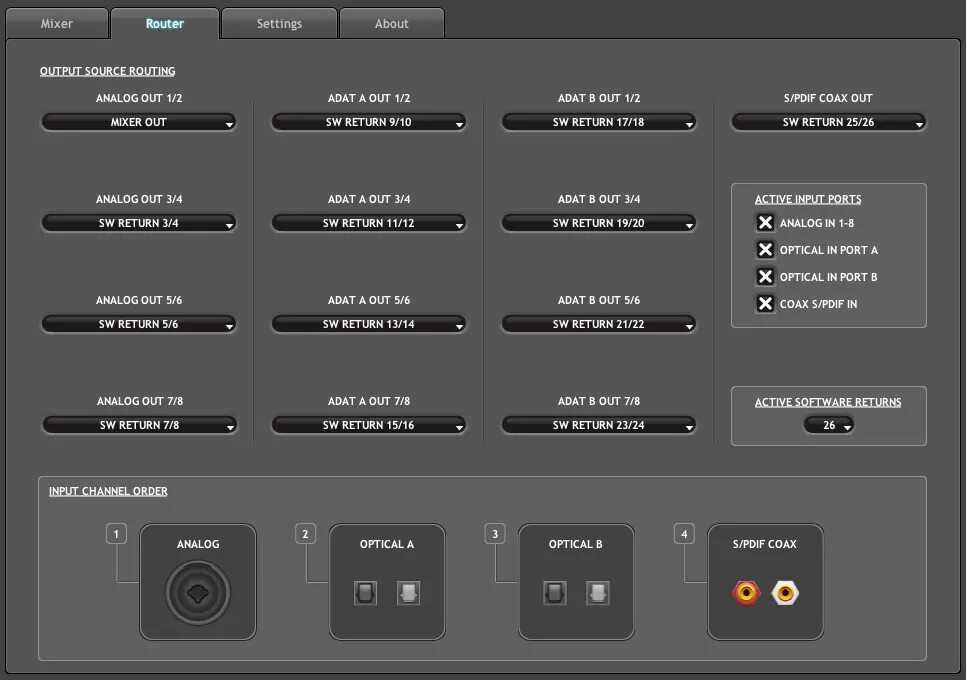Image resolution: width=966 pixels, height=680 pixels.
Task: Change the ADAT A Out 5/6 routing selection
Action: 368,323
